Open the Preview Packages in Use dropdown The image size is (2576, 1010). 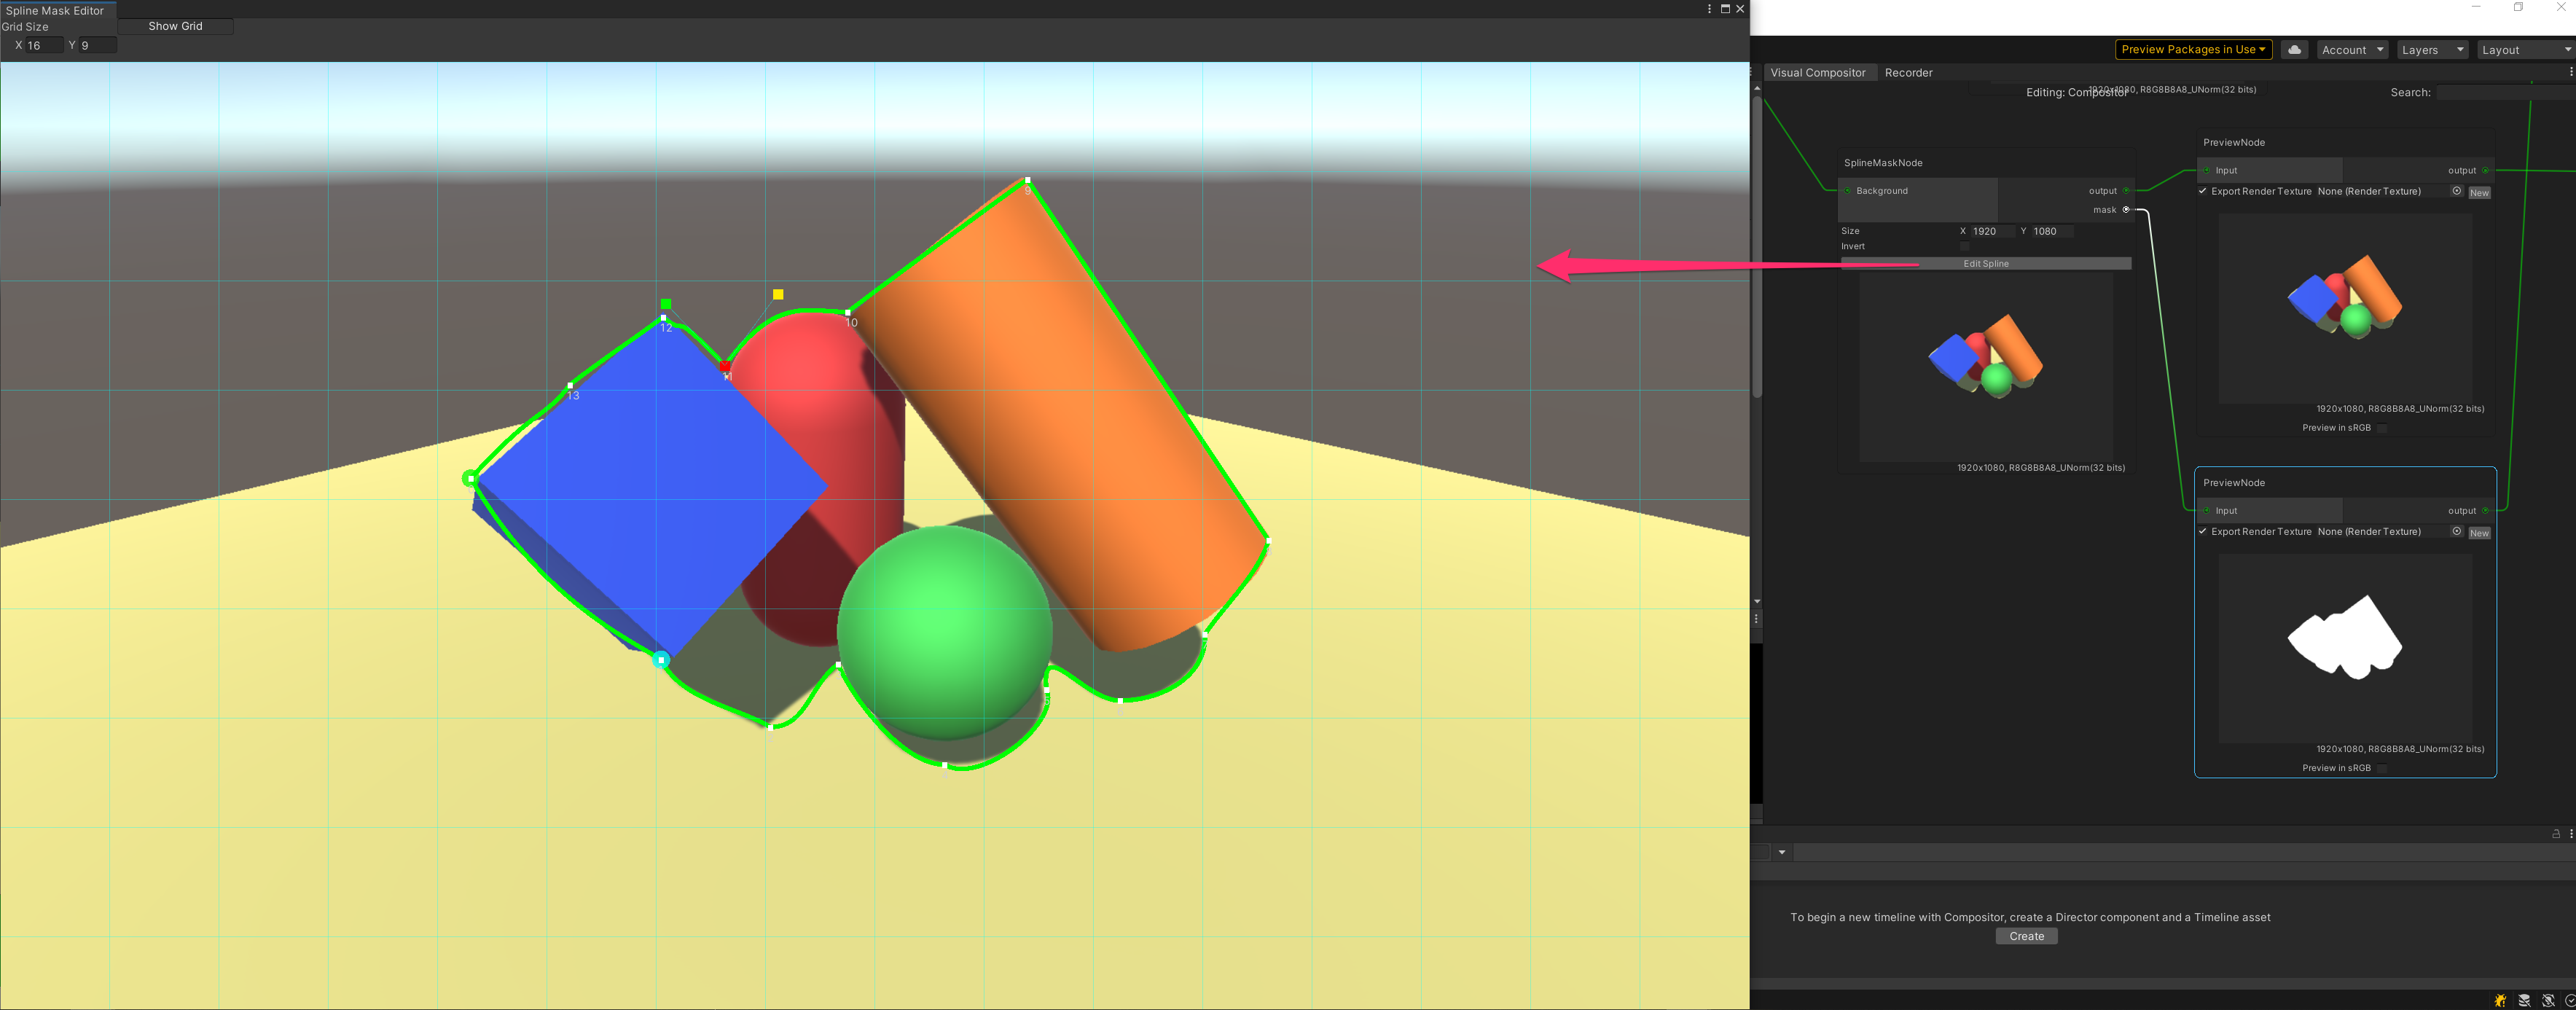[2193, 50]
